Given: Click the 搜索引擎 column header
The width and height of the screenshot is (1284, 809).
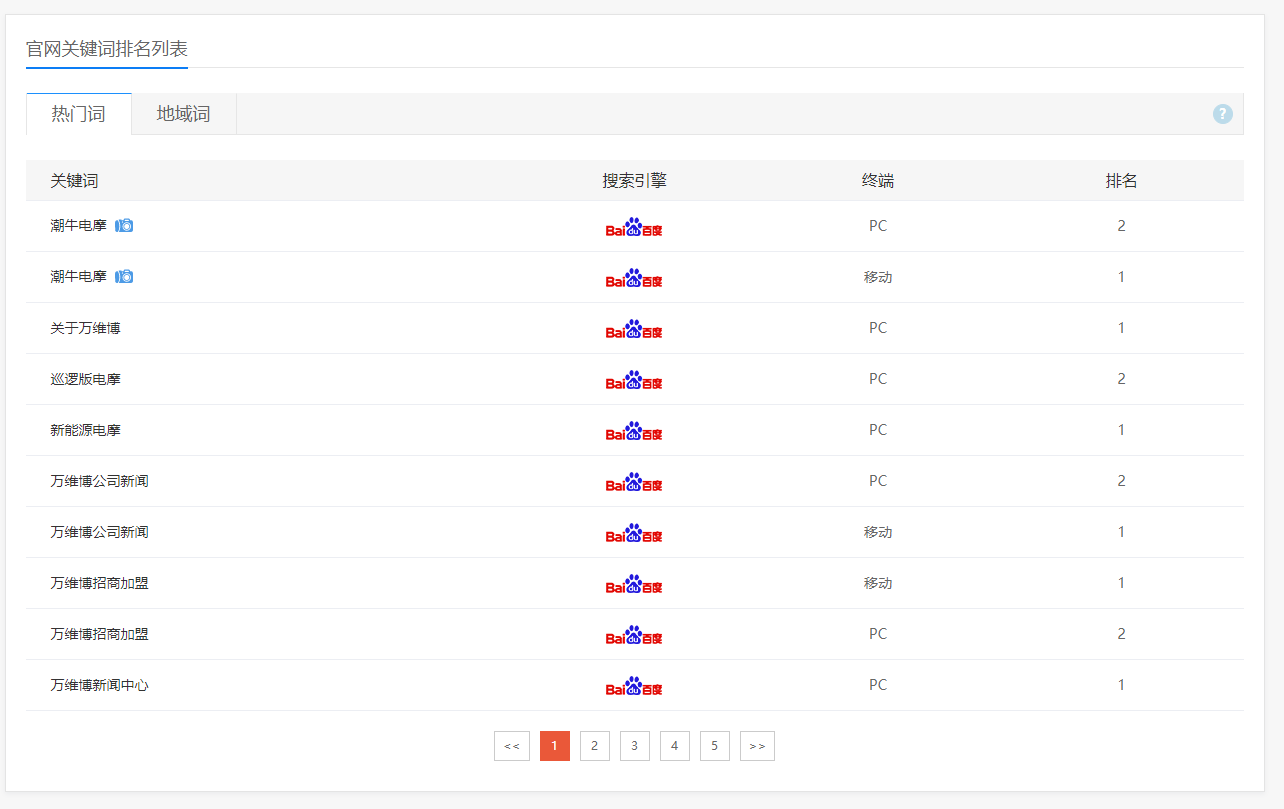Looking at the screenshot, I should pyautogui.click(x=635, y=181).
